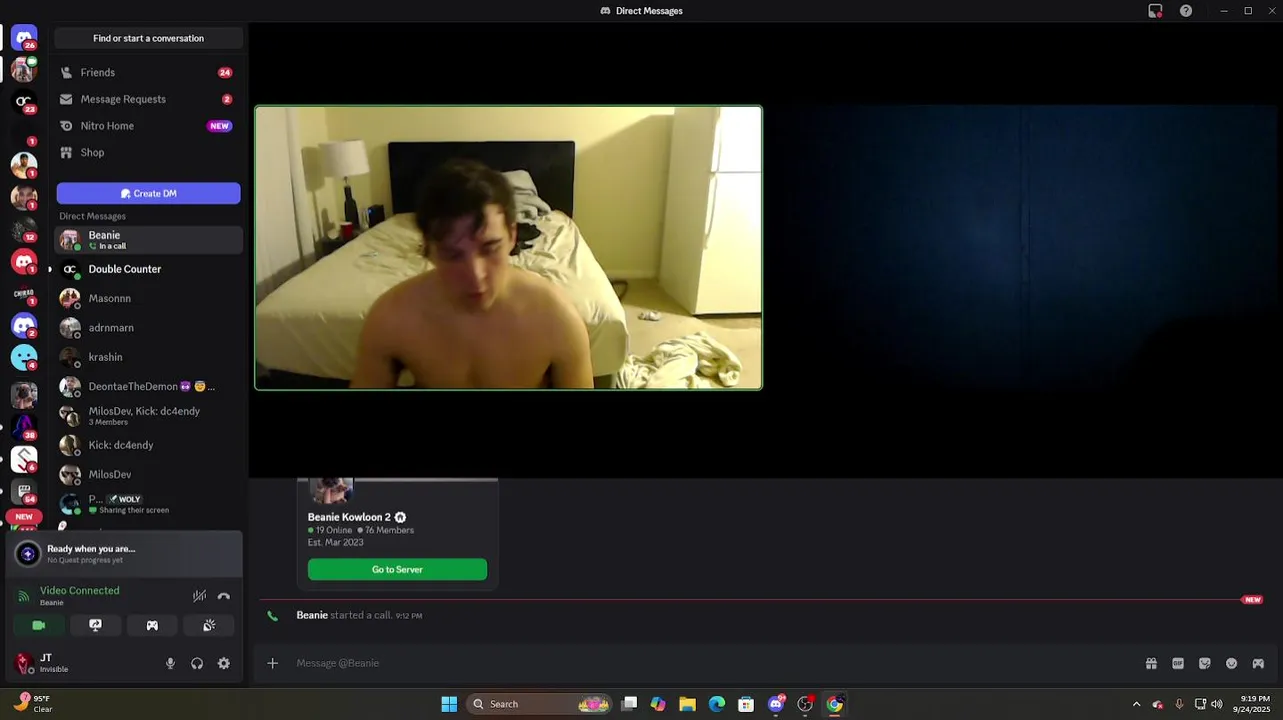This screenshot has width=1283, height=720.
Task: Open Masonnn direct message
Action: [148, 298]
